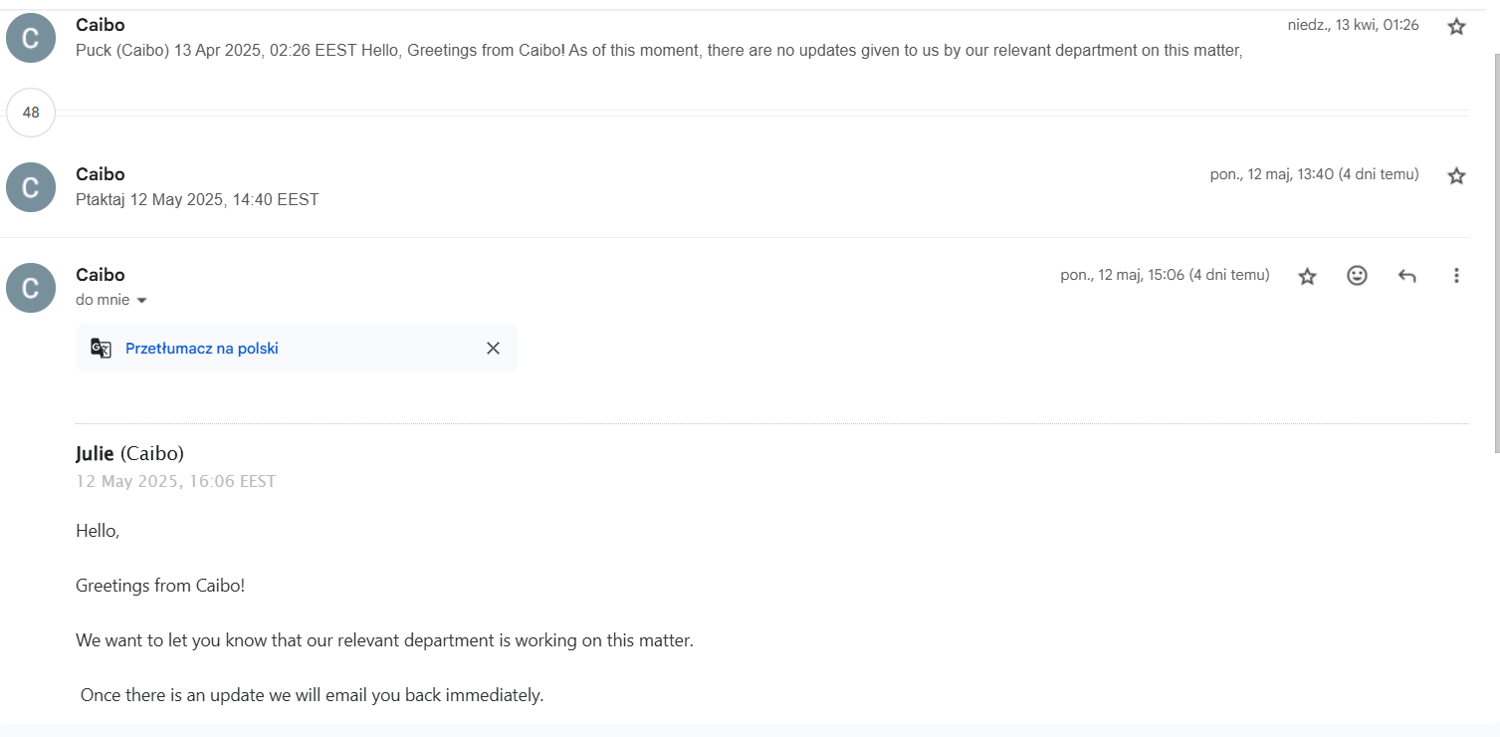
Task: Add an emoji reaction to the message
Action: [1357, 275]
